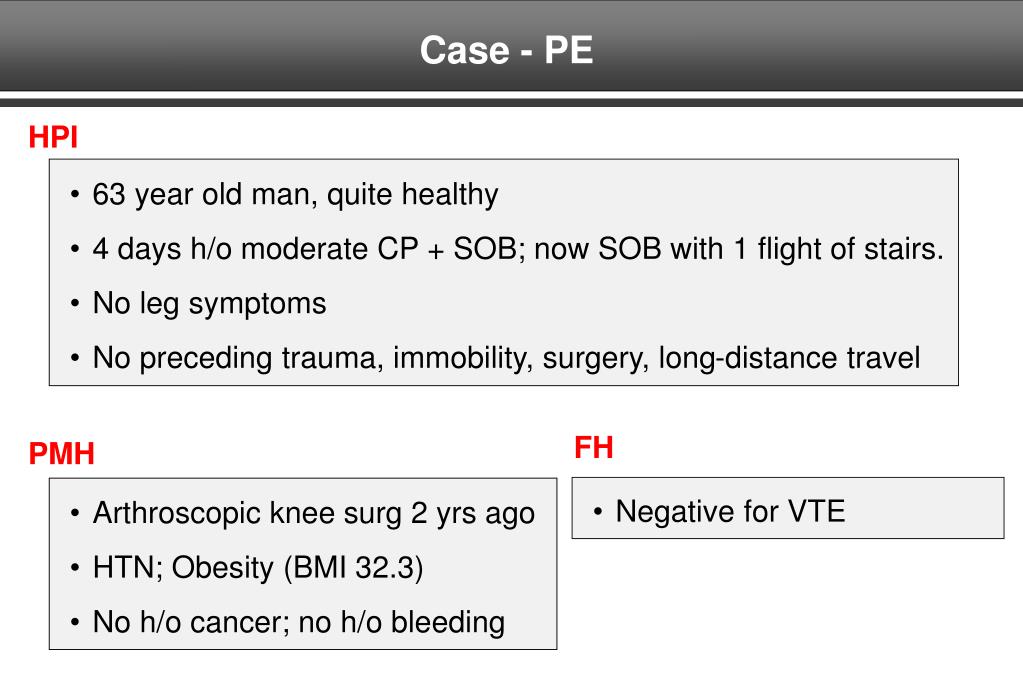Click 'long-distance travel' phrase

(x=789, y=358)
